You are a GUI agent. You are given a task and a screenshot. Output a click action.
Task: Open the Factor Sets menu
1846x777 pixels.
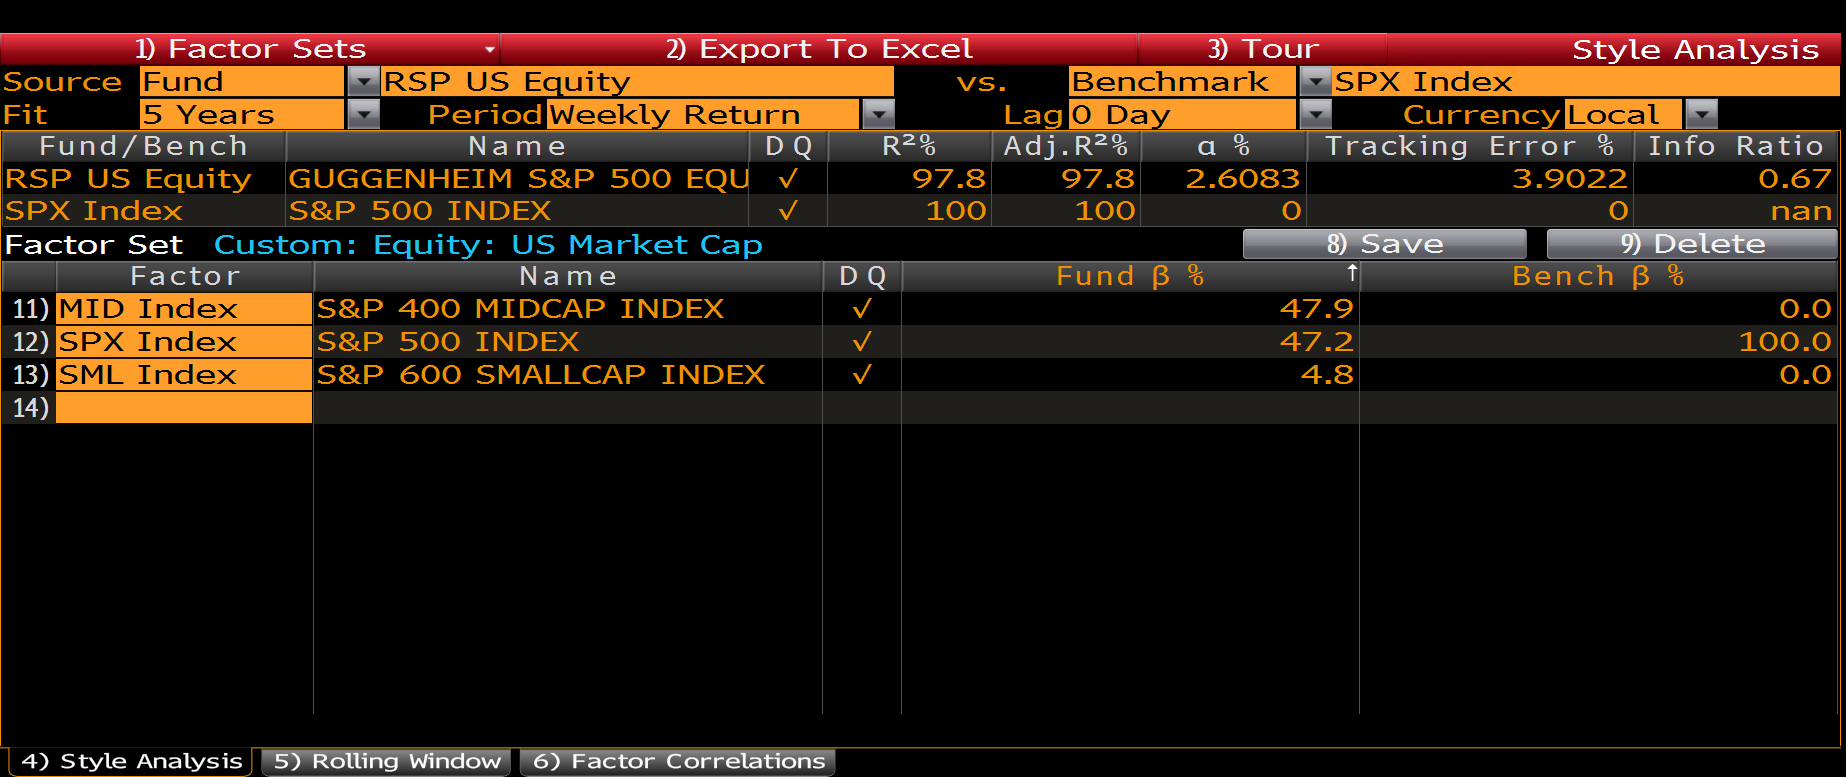pos(250,49)
